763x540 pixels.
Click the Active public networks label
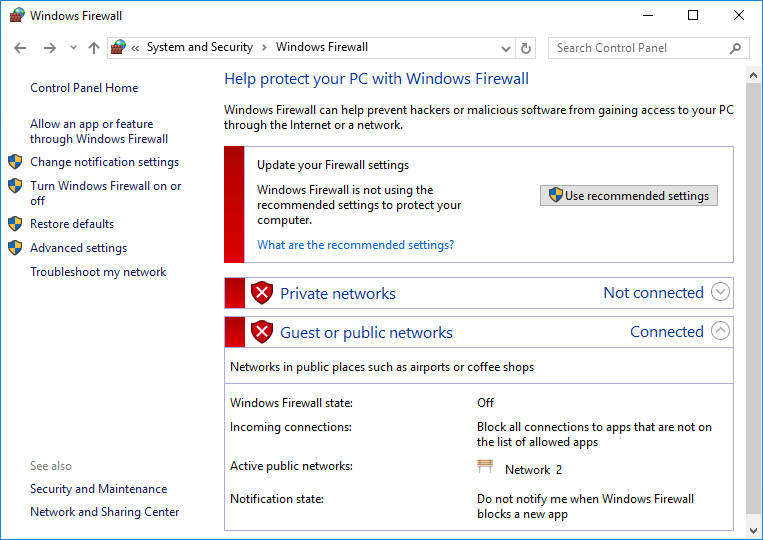(x=291, y=466)
